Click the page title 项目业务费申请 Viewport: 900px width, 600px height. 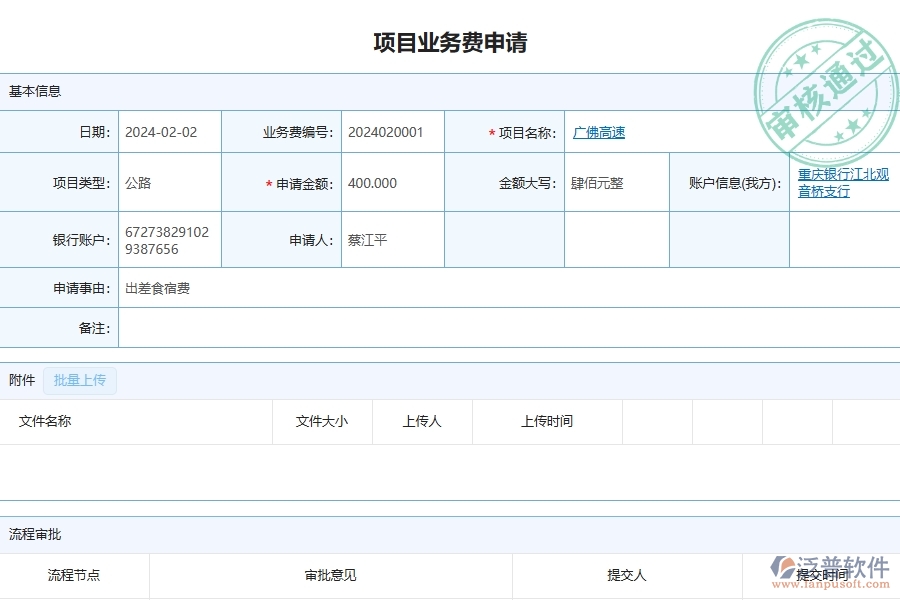point(450,42)
